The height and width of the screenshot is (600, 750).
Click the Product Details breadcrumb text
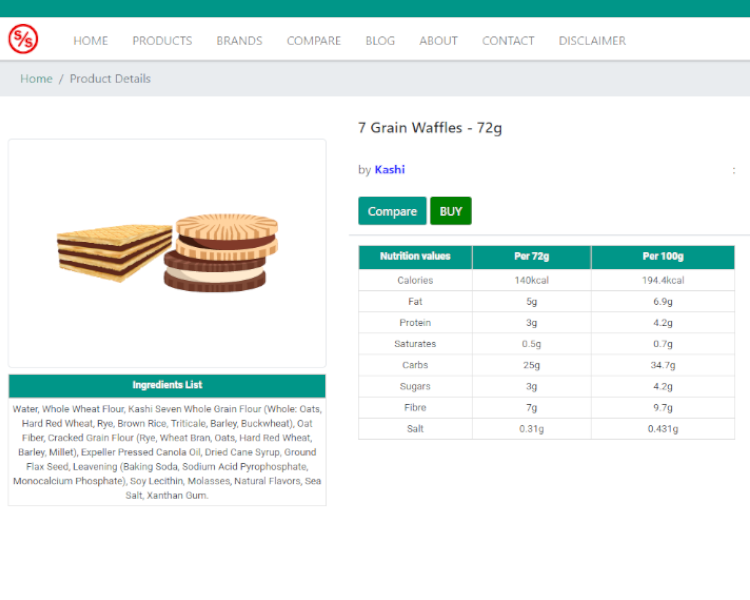(x=110, y=78)
